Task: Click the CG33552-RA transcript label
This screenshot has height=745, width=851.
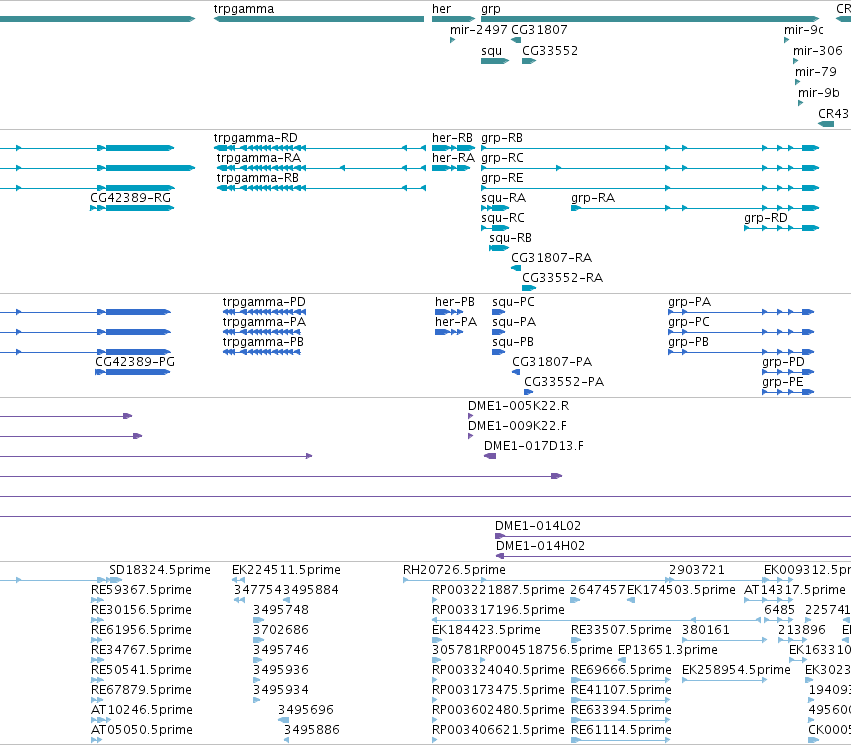Action: coord(563,278)
